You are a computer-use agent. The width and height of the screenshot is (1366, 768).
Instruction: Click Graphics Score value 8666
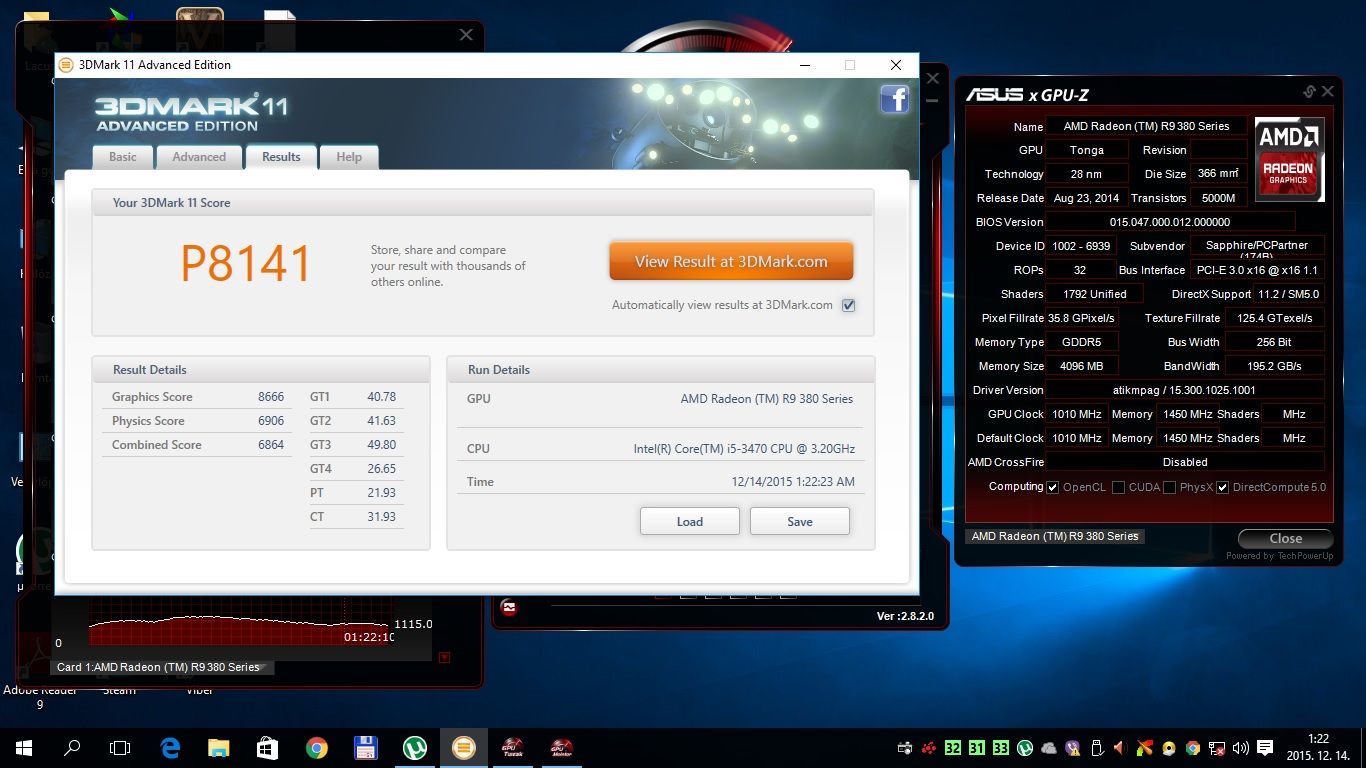tap(271, 397)
